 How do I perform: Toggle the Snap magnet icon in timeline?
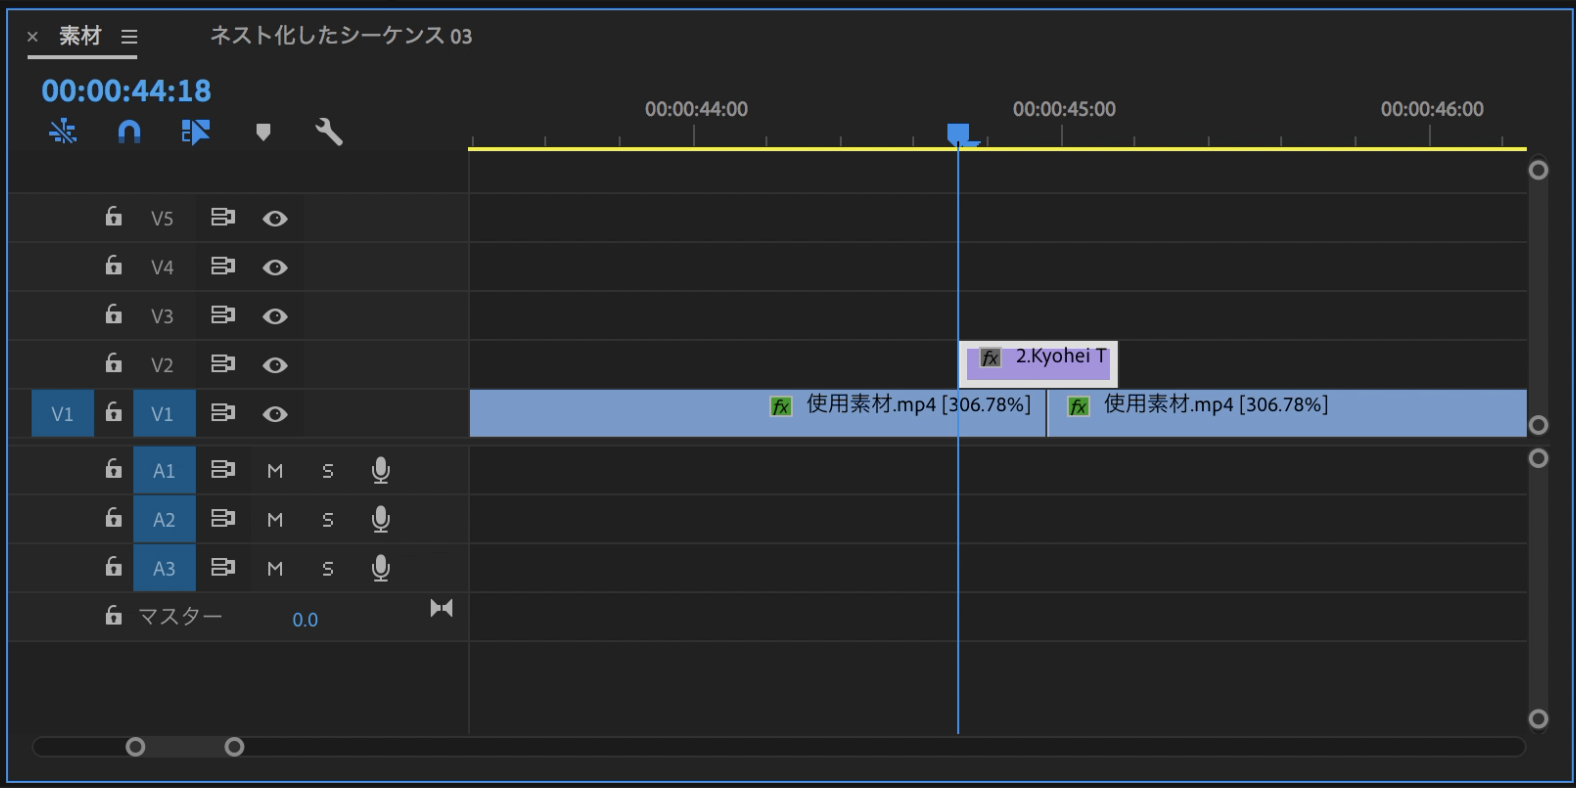pos(129,132)
